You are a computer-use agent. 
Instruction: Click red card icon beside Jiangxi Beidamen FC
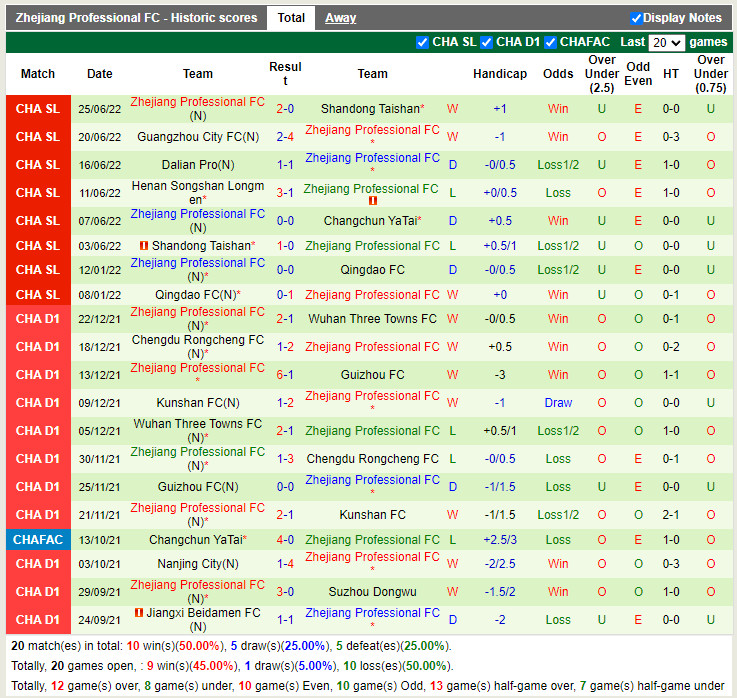138,612
